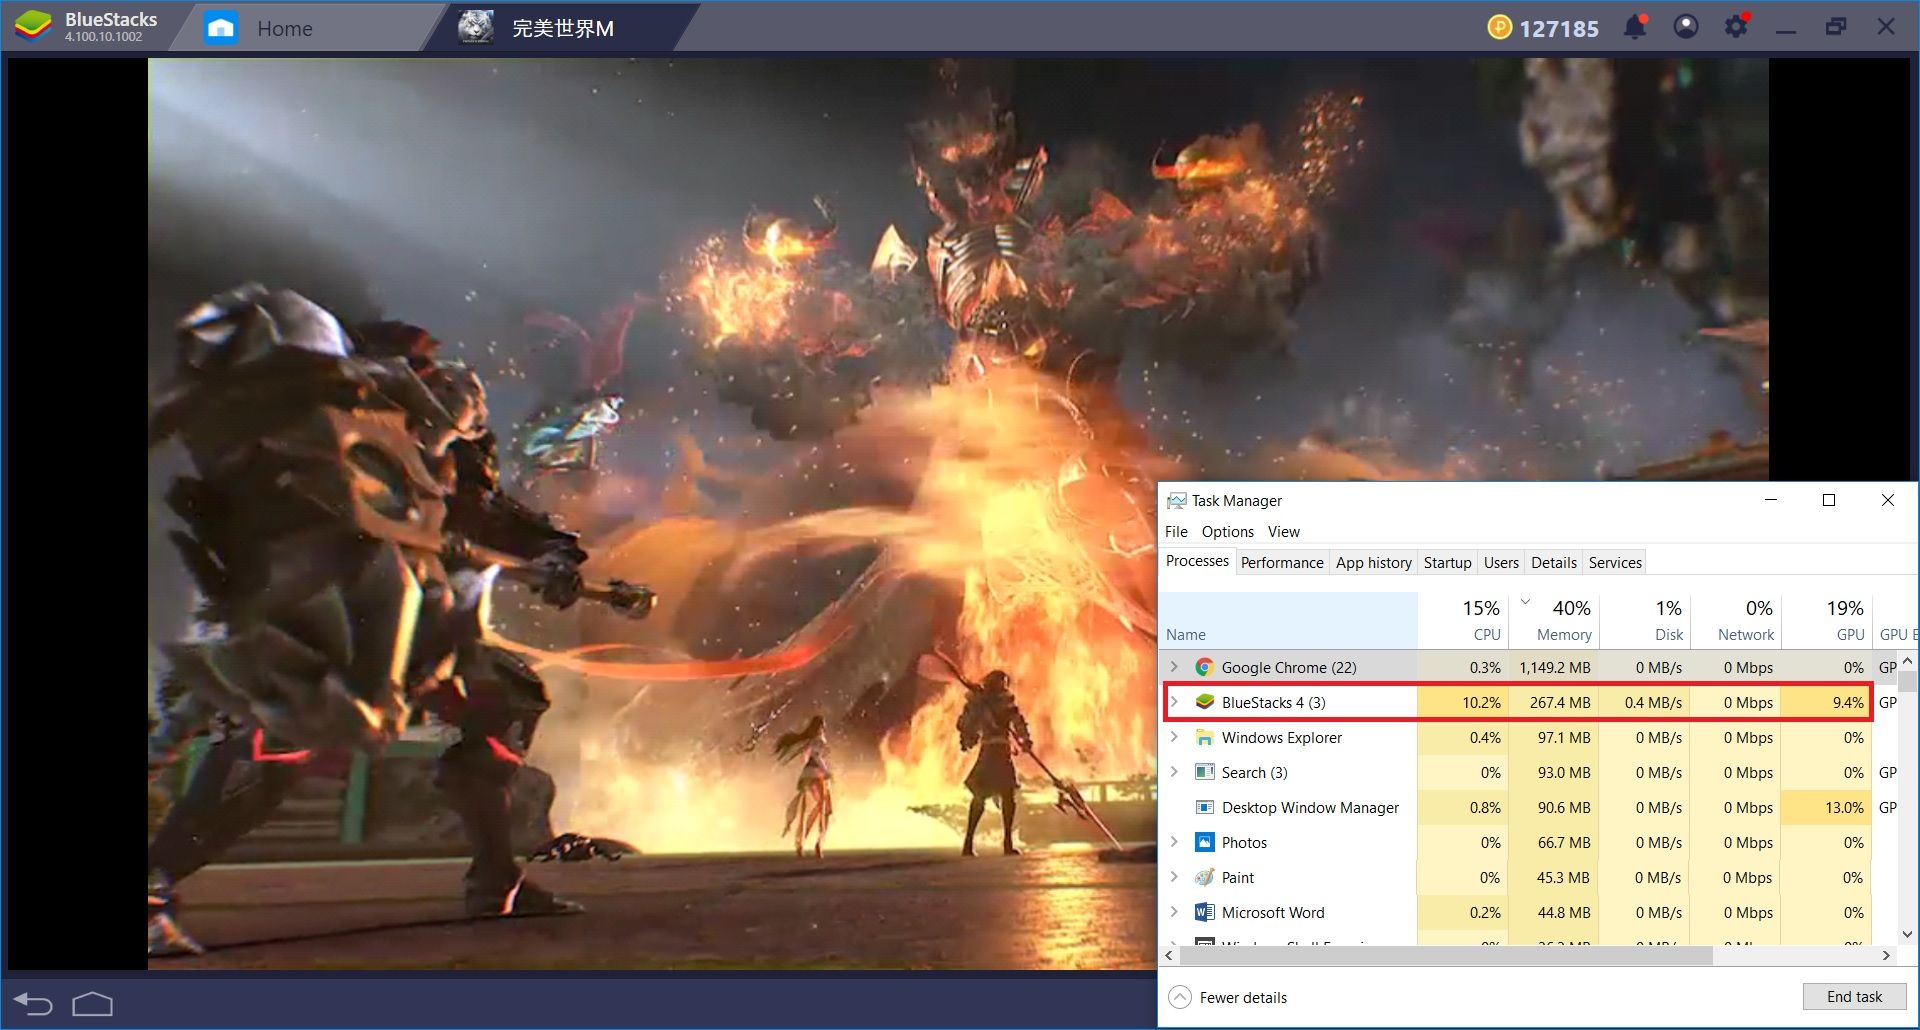Expand the BlueStacks 4 (3) process group
Screen dimensions: 1920x1030
(x=1174, y=702)
